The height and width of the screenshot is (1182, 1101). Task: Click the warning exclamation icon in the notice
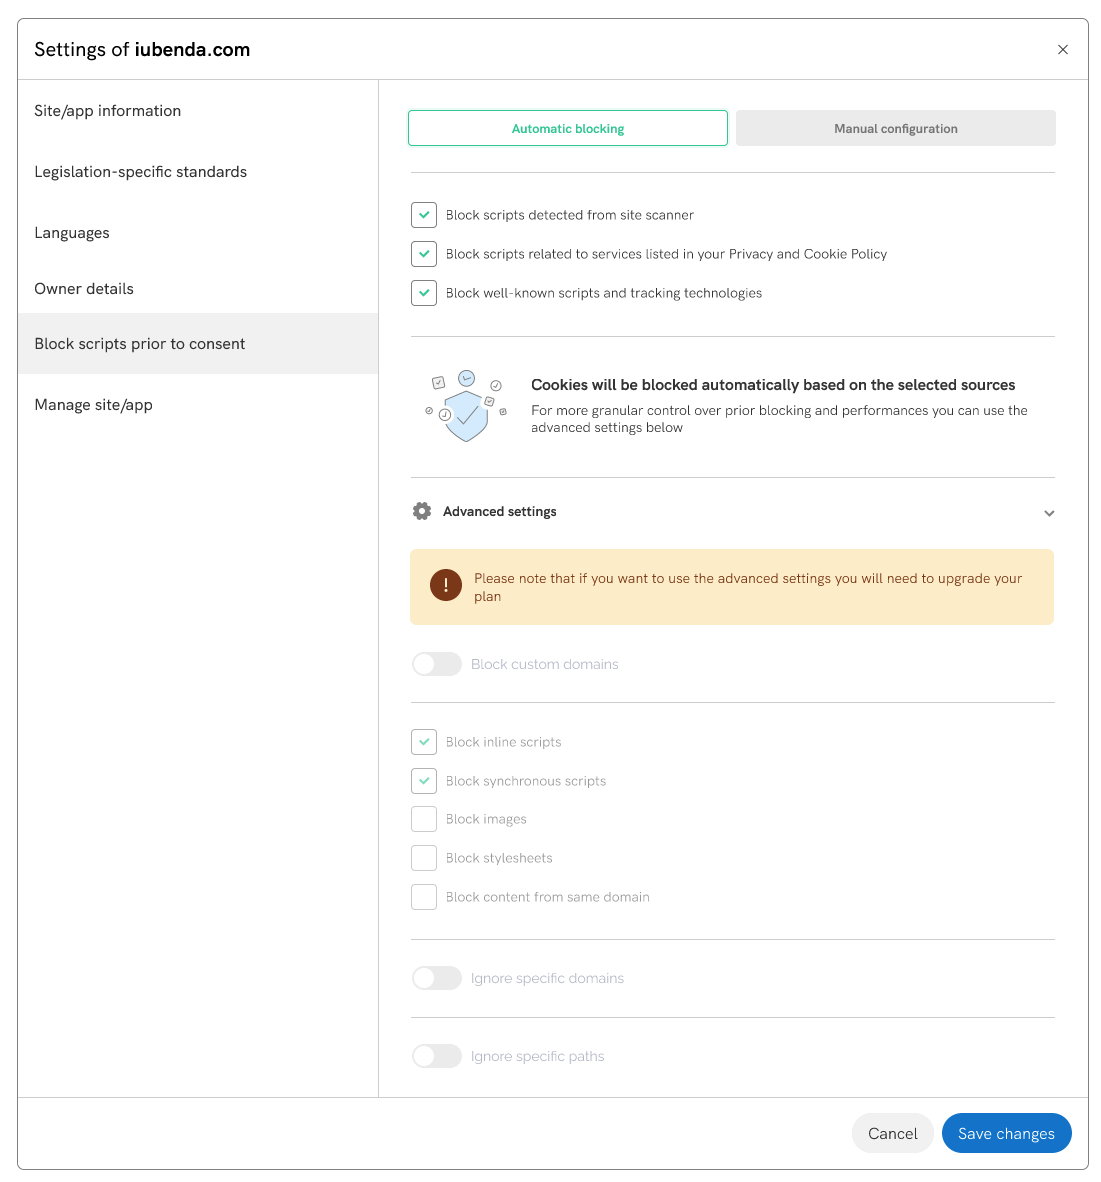coord(445,585)
